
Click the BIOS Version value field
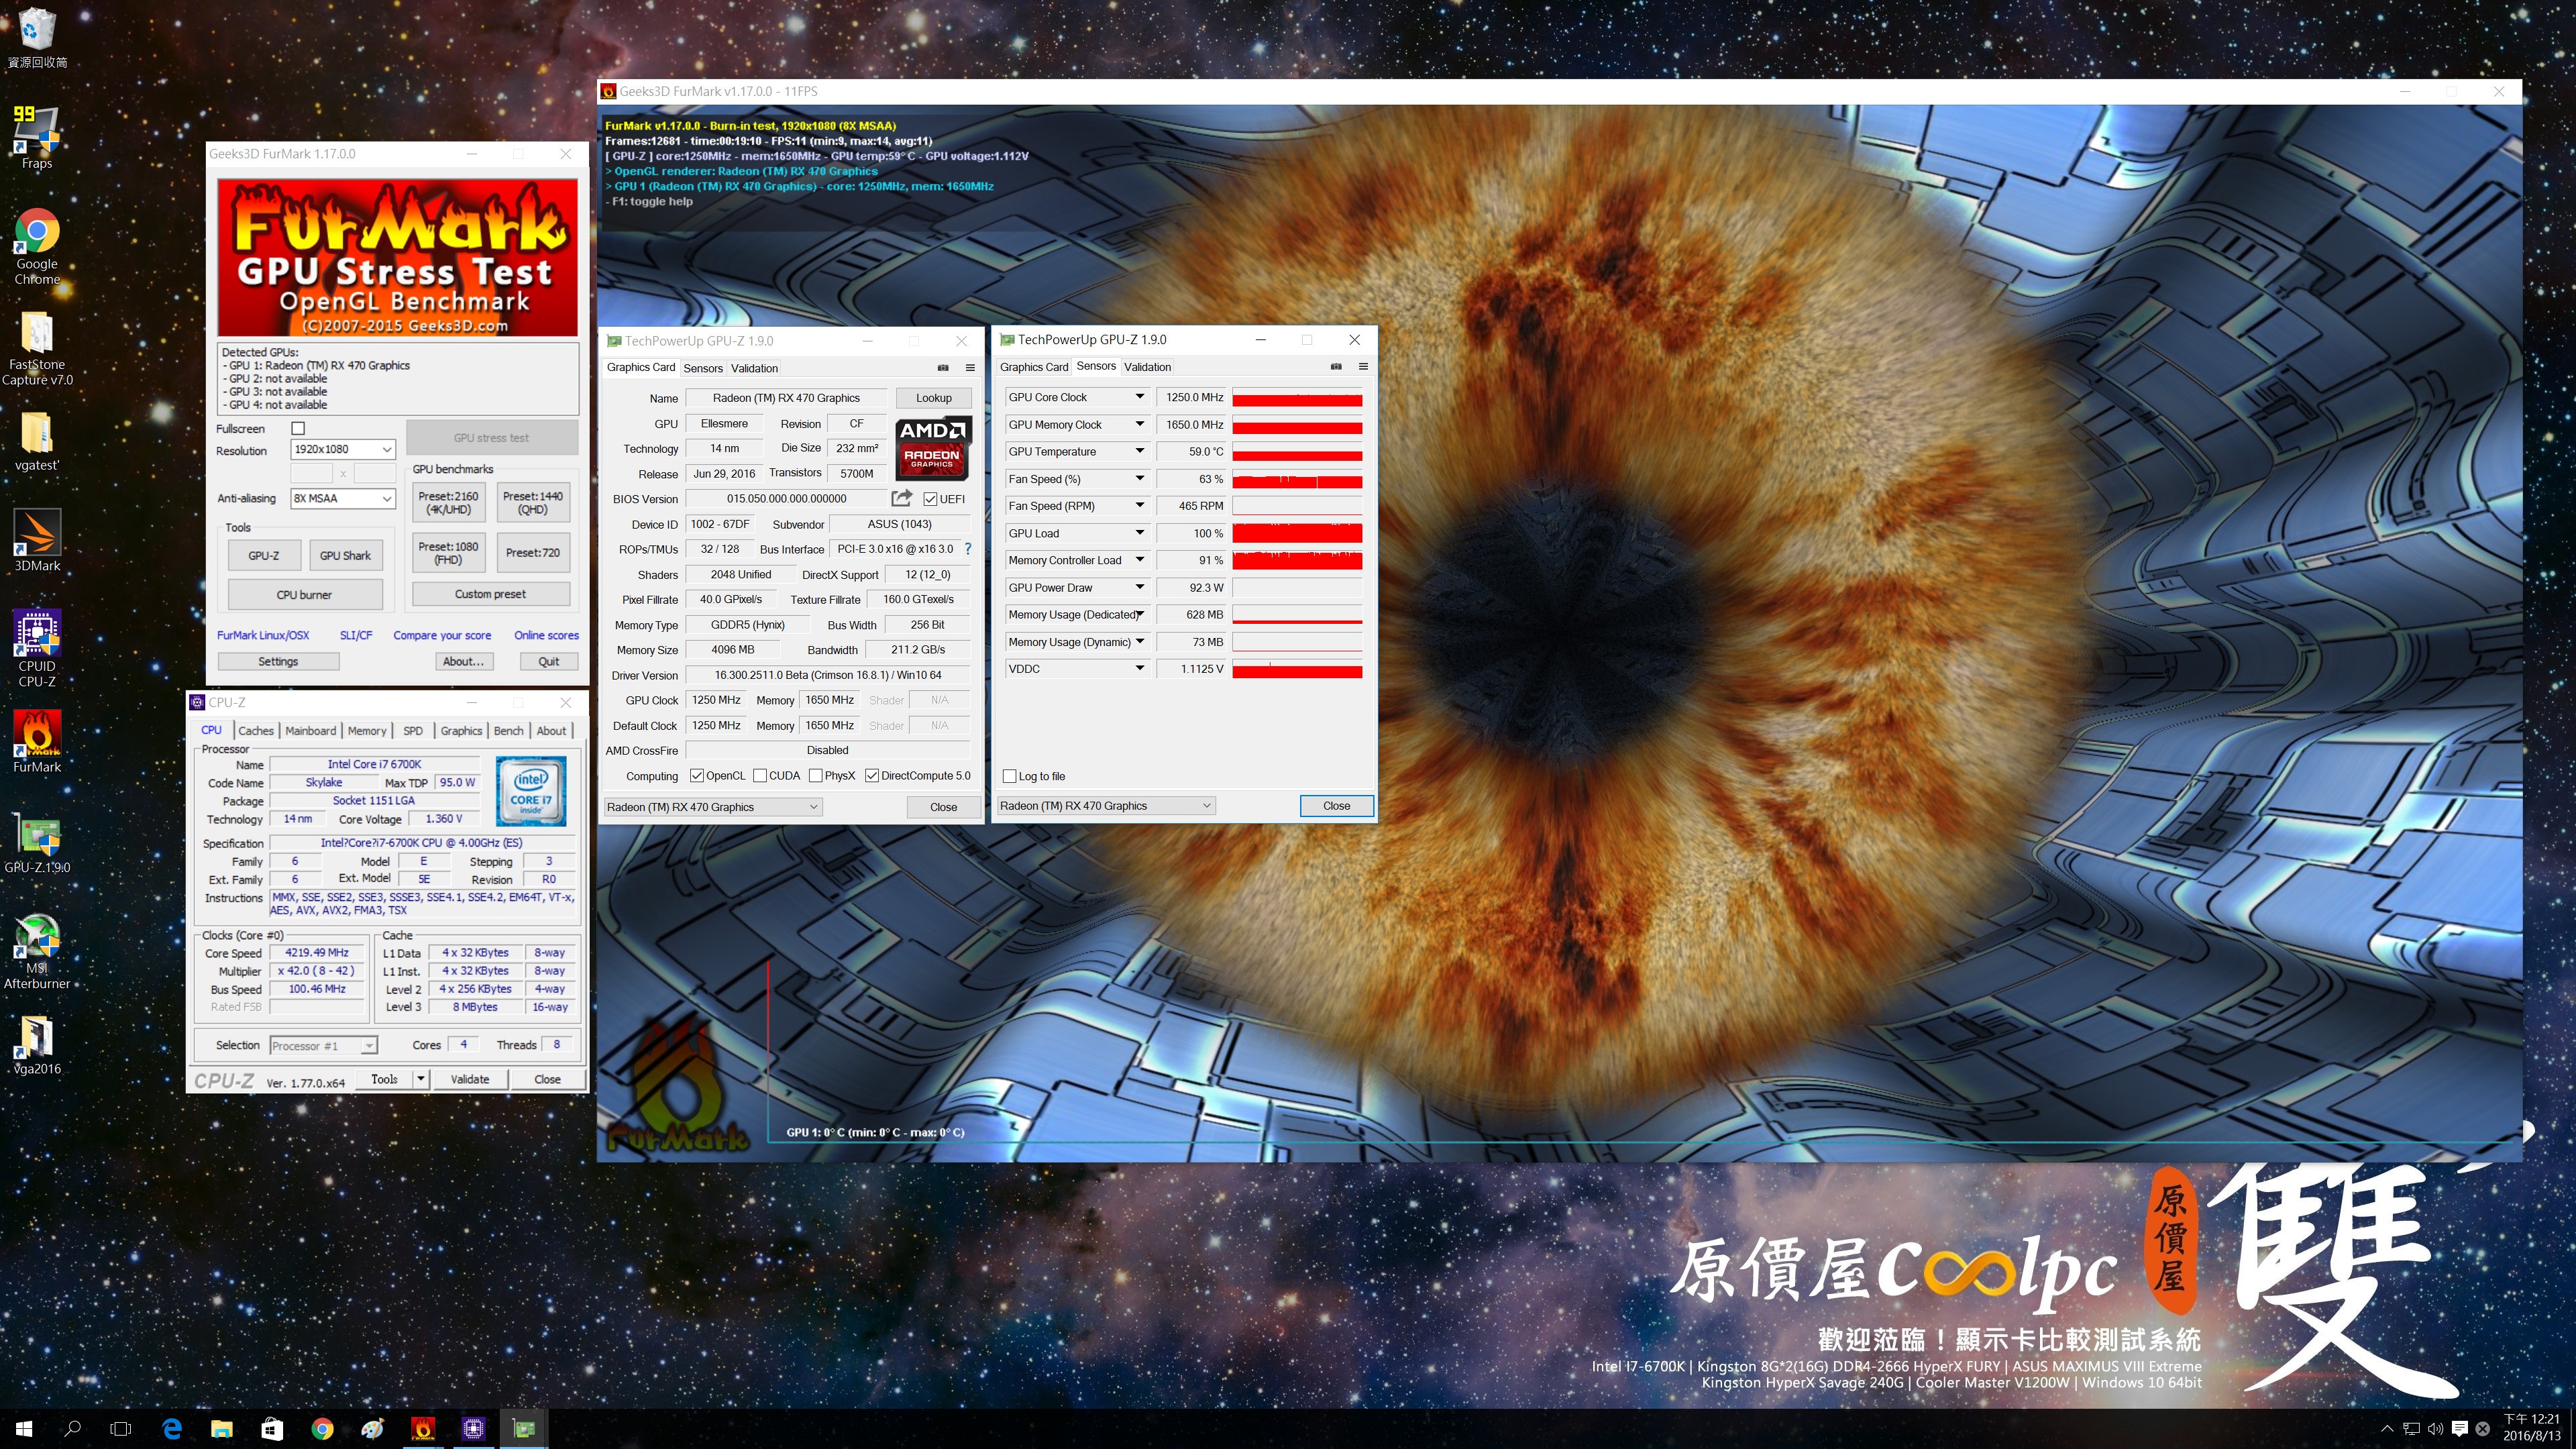[x=786, y=499]
